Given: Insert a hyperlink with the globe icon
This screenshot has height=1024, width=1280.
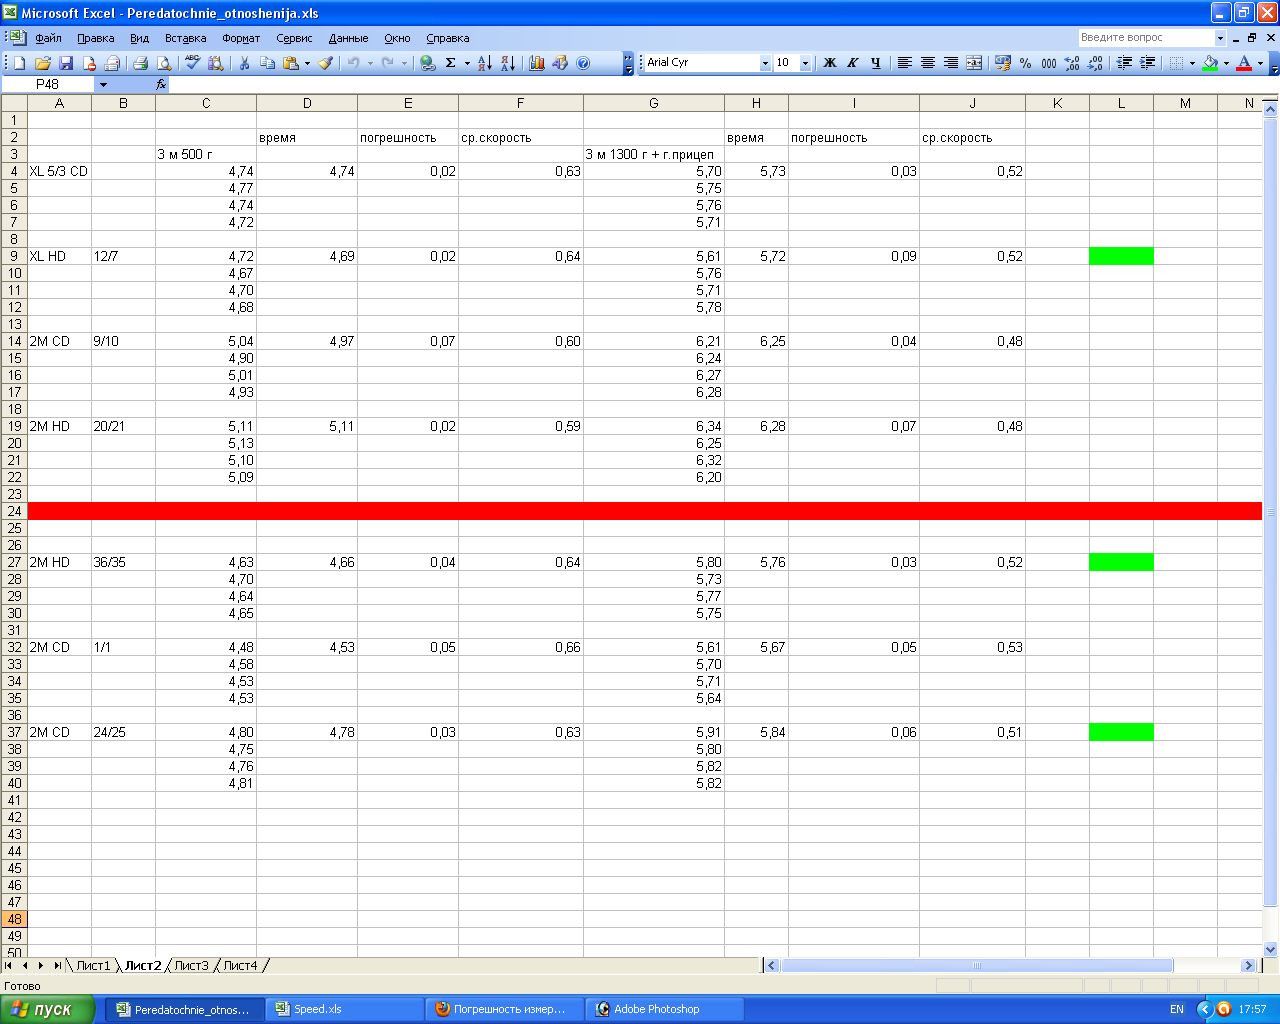Looking at the screenshot, I should point(428,63).
